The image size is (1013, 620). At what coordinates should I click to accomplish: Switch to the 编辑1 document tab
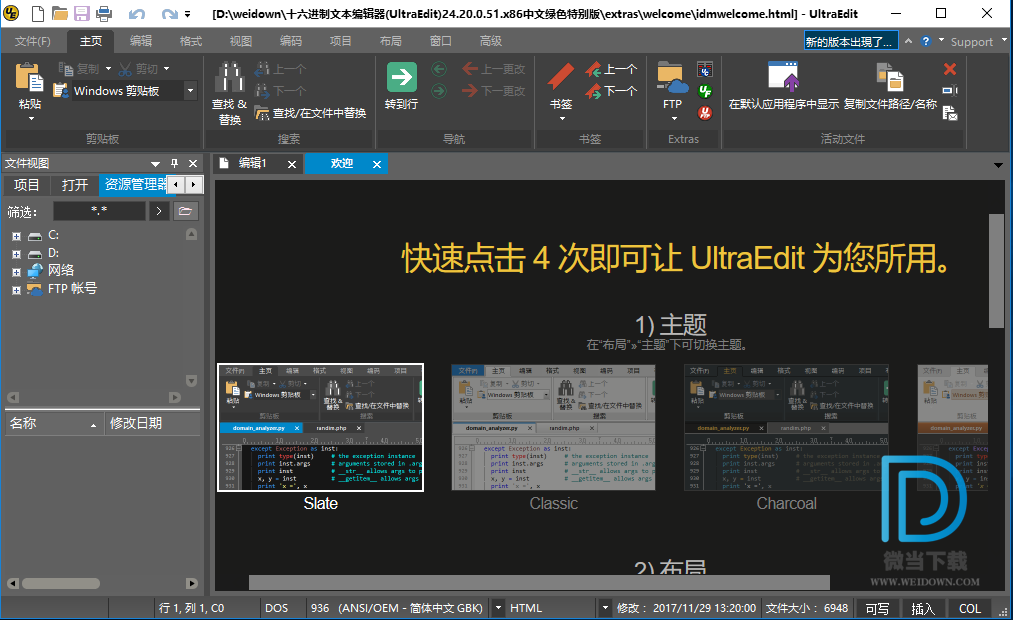(252, 163)
